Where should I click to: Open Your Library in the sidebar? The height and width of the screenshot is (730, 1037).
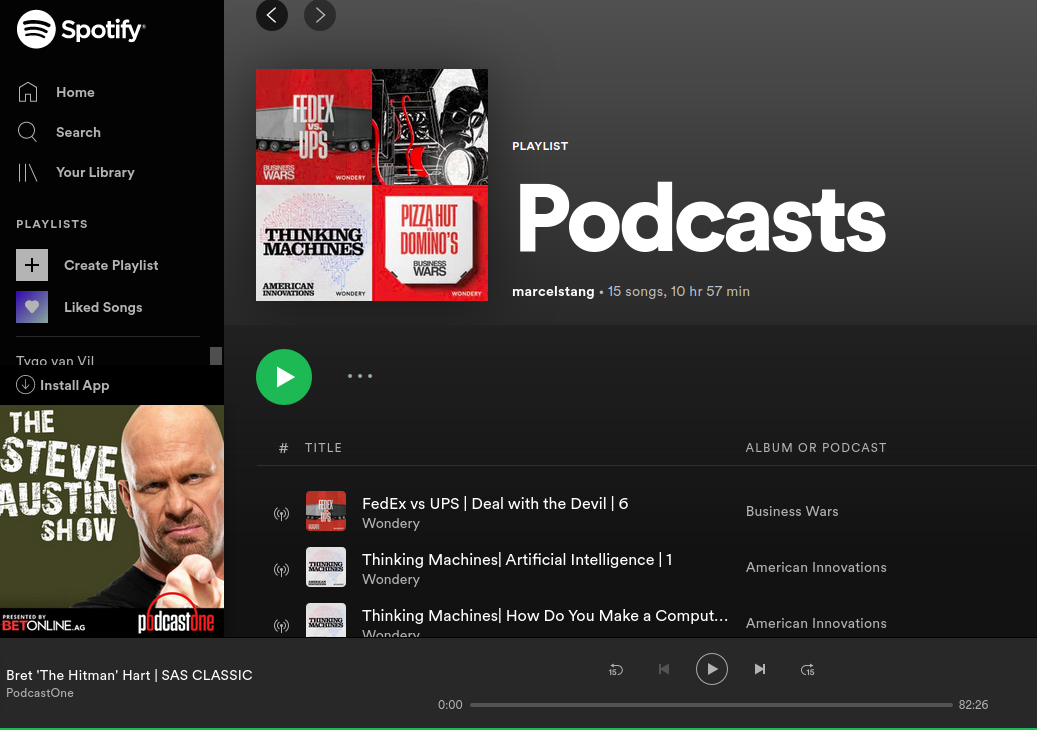[95, 172]
